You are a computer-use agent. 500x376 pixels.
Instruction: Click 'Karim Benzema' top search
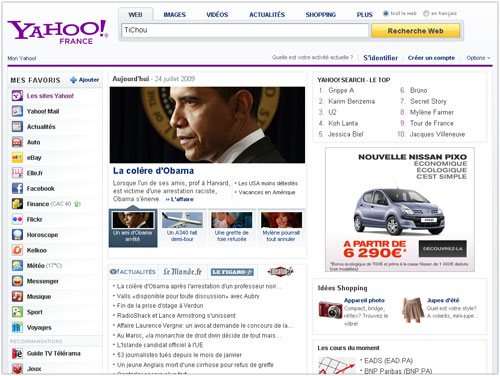click(351, 101)
